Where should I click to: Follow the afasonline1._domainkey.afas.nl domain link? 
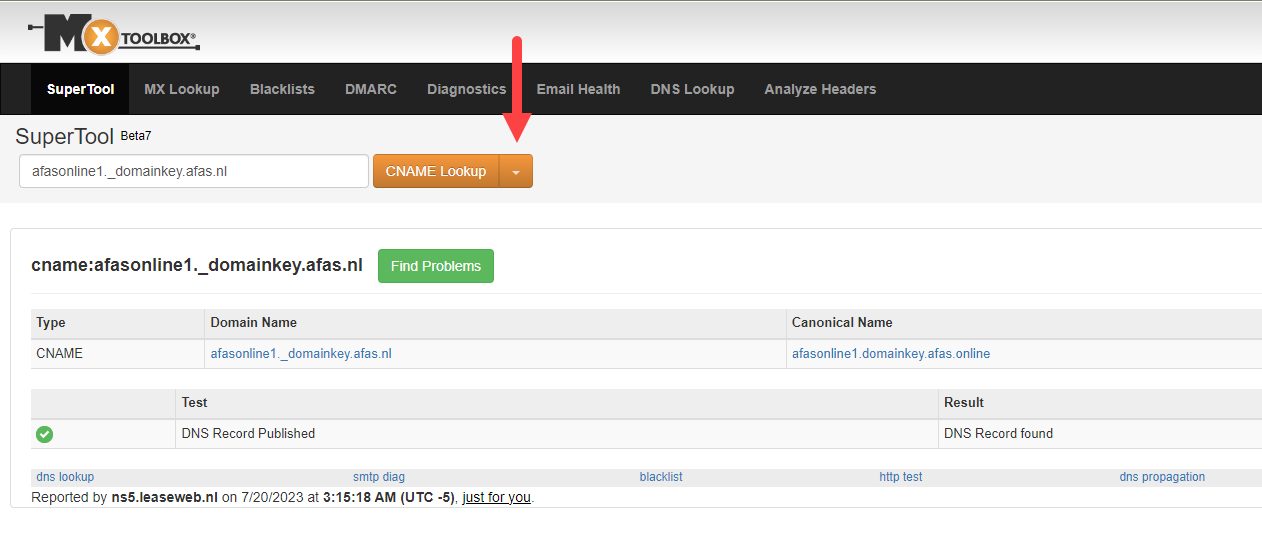click(301, 354)
